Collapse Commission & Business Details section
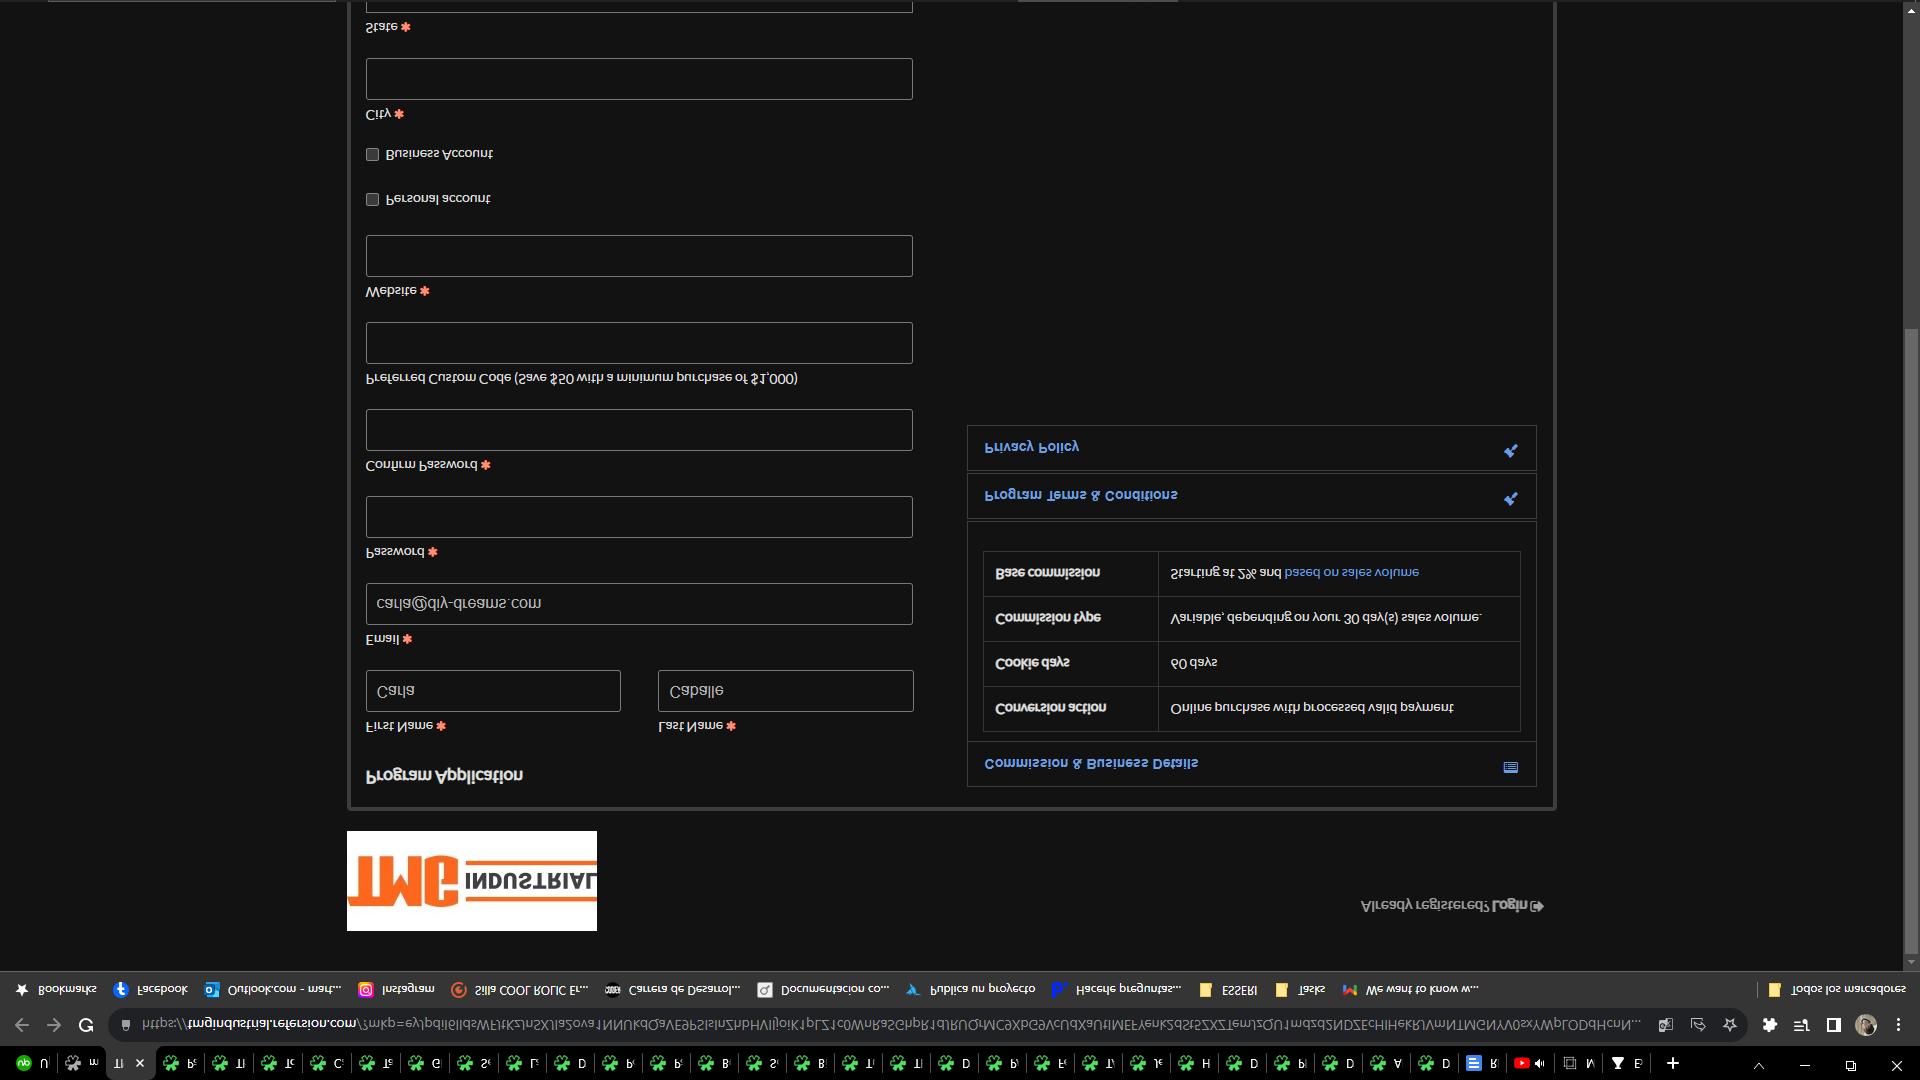This screenshot has width=1920, height=1080. pos(1251,764)
